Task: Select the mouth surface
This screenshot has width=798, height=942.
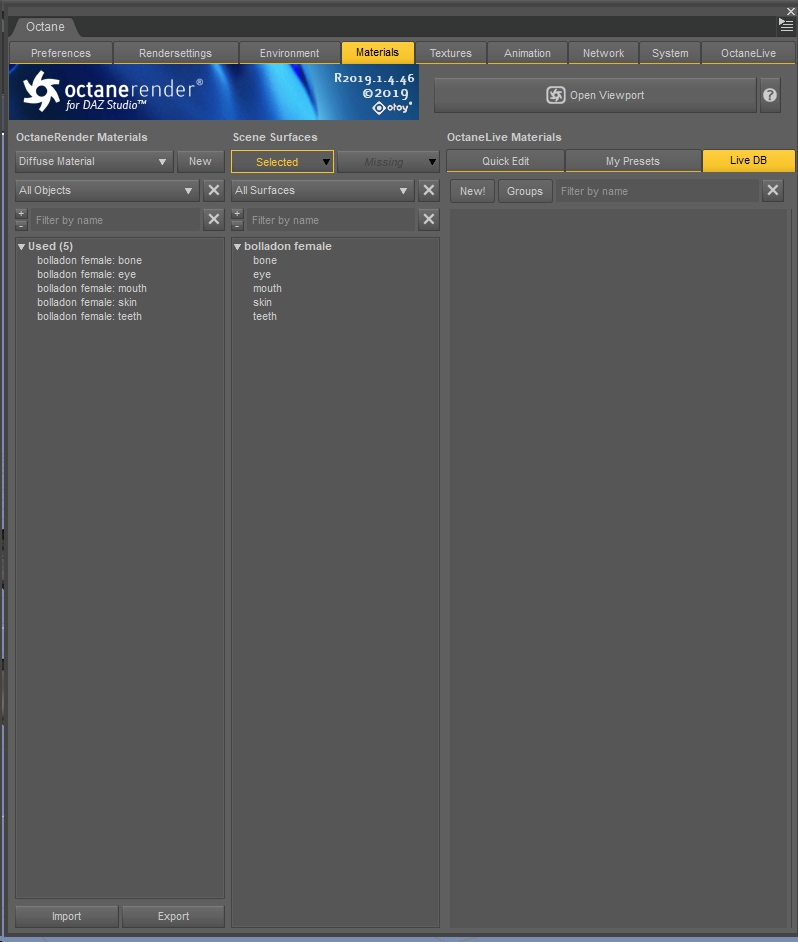Action: 267,288
